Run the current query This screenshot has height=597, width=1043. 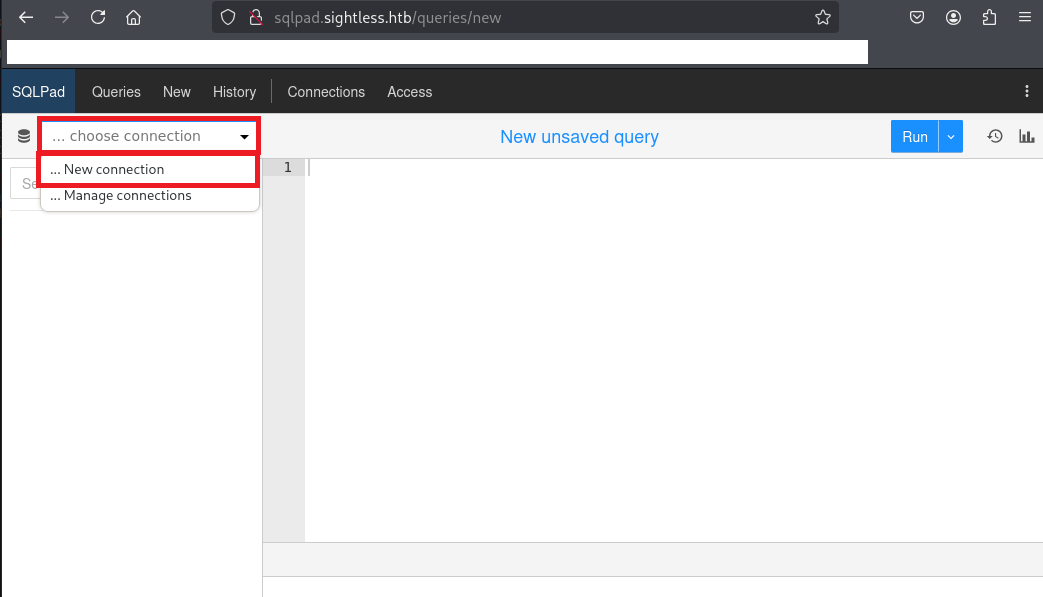point(914,137)
